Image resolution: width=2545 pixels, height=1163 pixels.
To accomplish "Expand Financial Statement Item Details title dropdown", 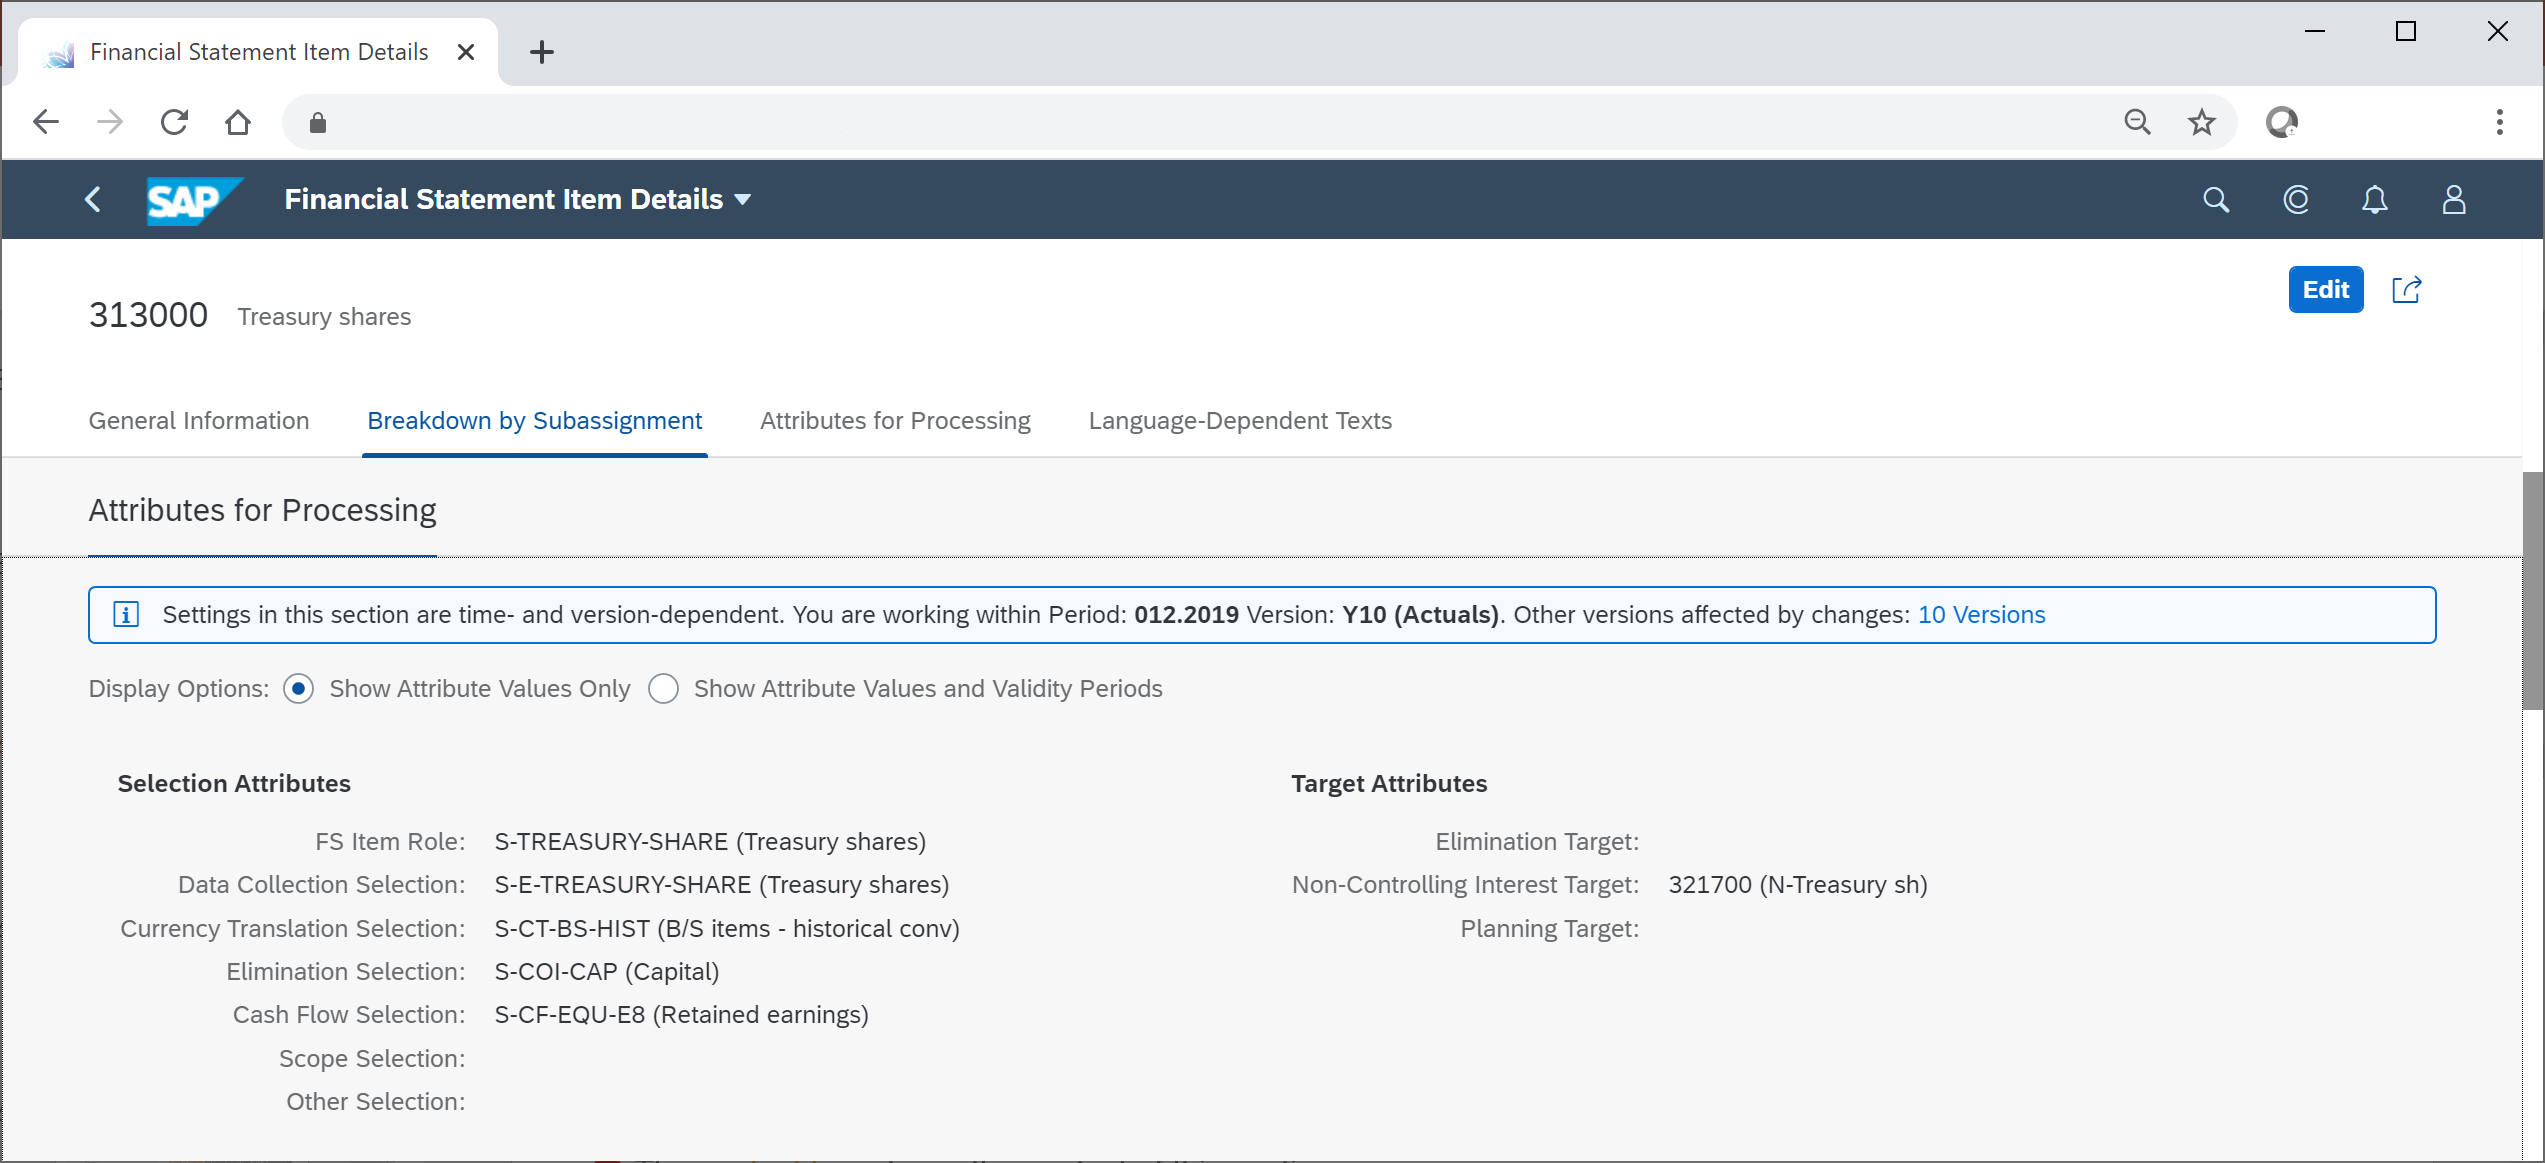I will (742, 200).
